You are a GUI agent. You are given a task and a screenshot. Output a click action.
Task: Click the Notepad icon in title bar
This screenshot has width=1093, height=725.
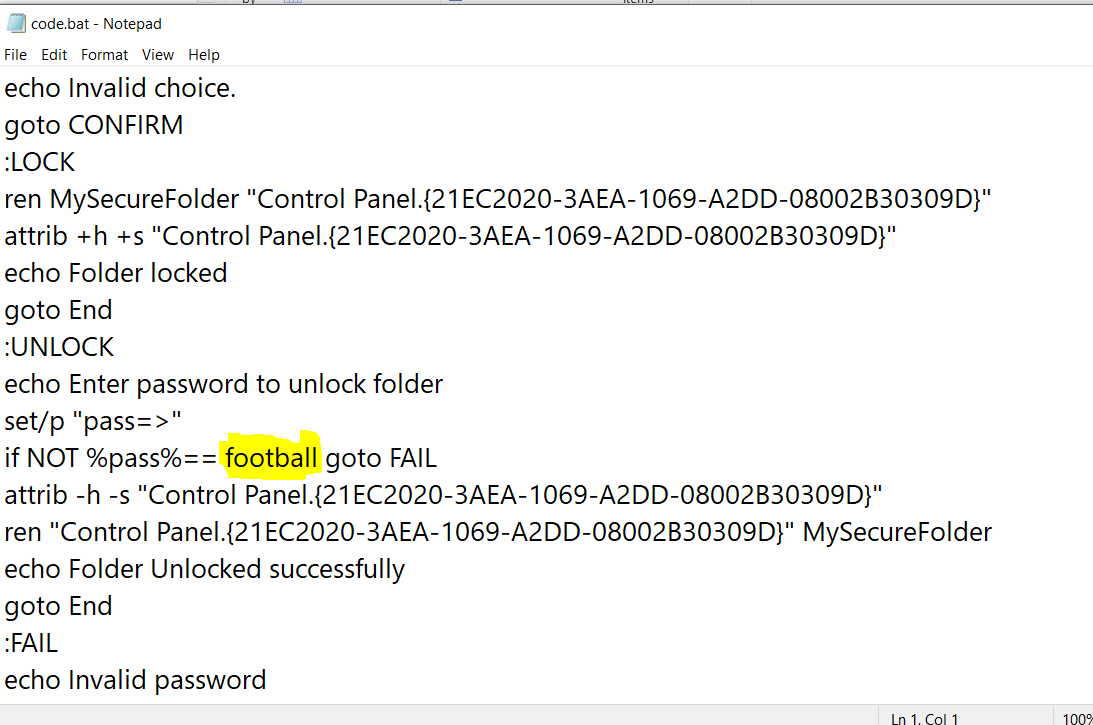coord(16,23)
